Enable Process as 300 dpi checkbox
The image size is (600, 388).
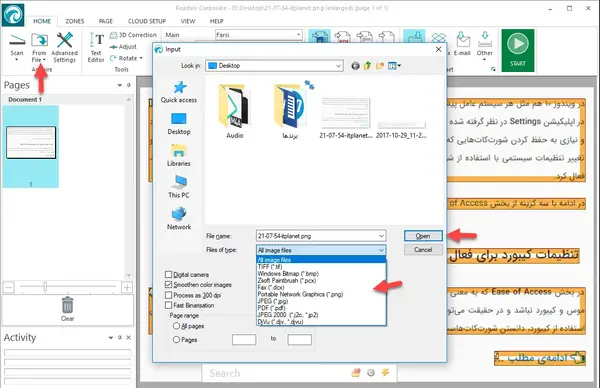(168, 295)
